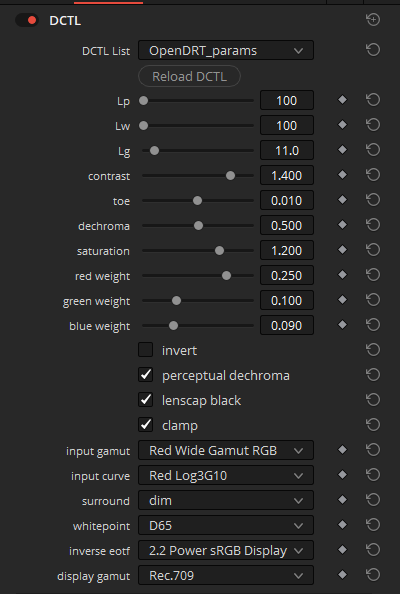Image resolution: width=400 pixels, height=594 pixels.
Task: Reset the toe parameter
Action: pos(373,200)
